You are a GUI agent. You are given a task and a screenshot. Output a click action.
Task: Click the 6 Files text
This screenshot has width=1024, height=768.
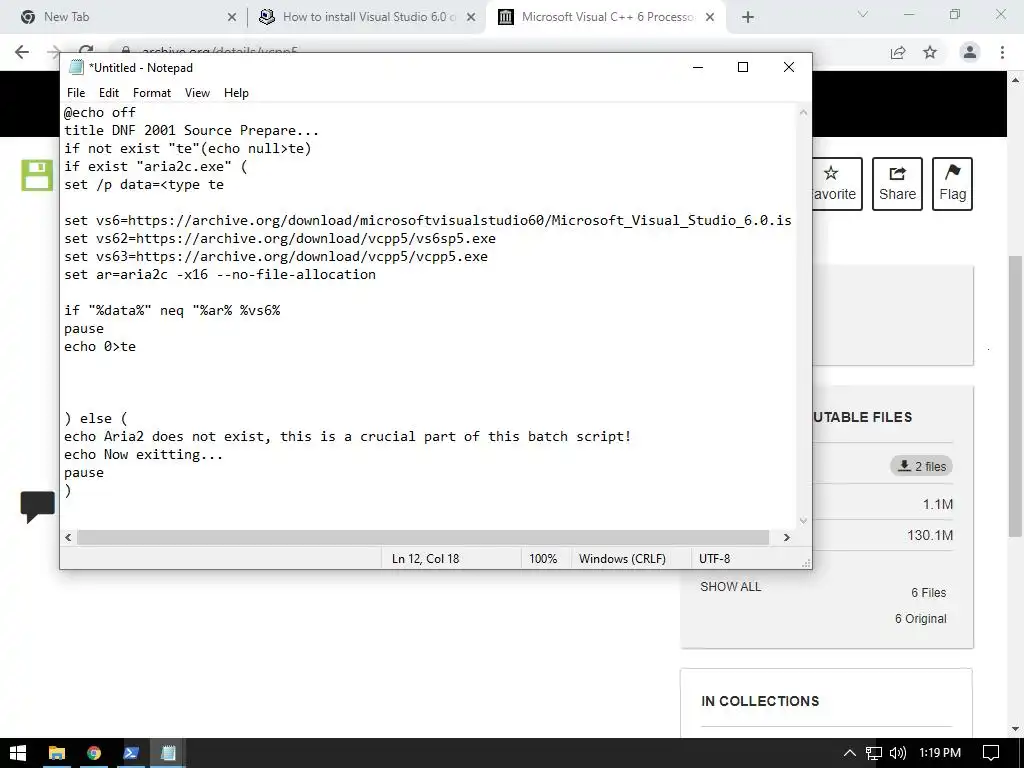click(929, 593)
